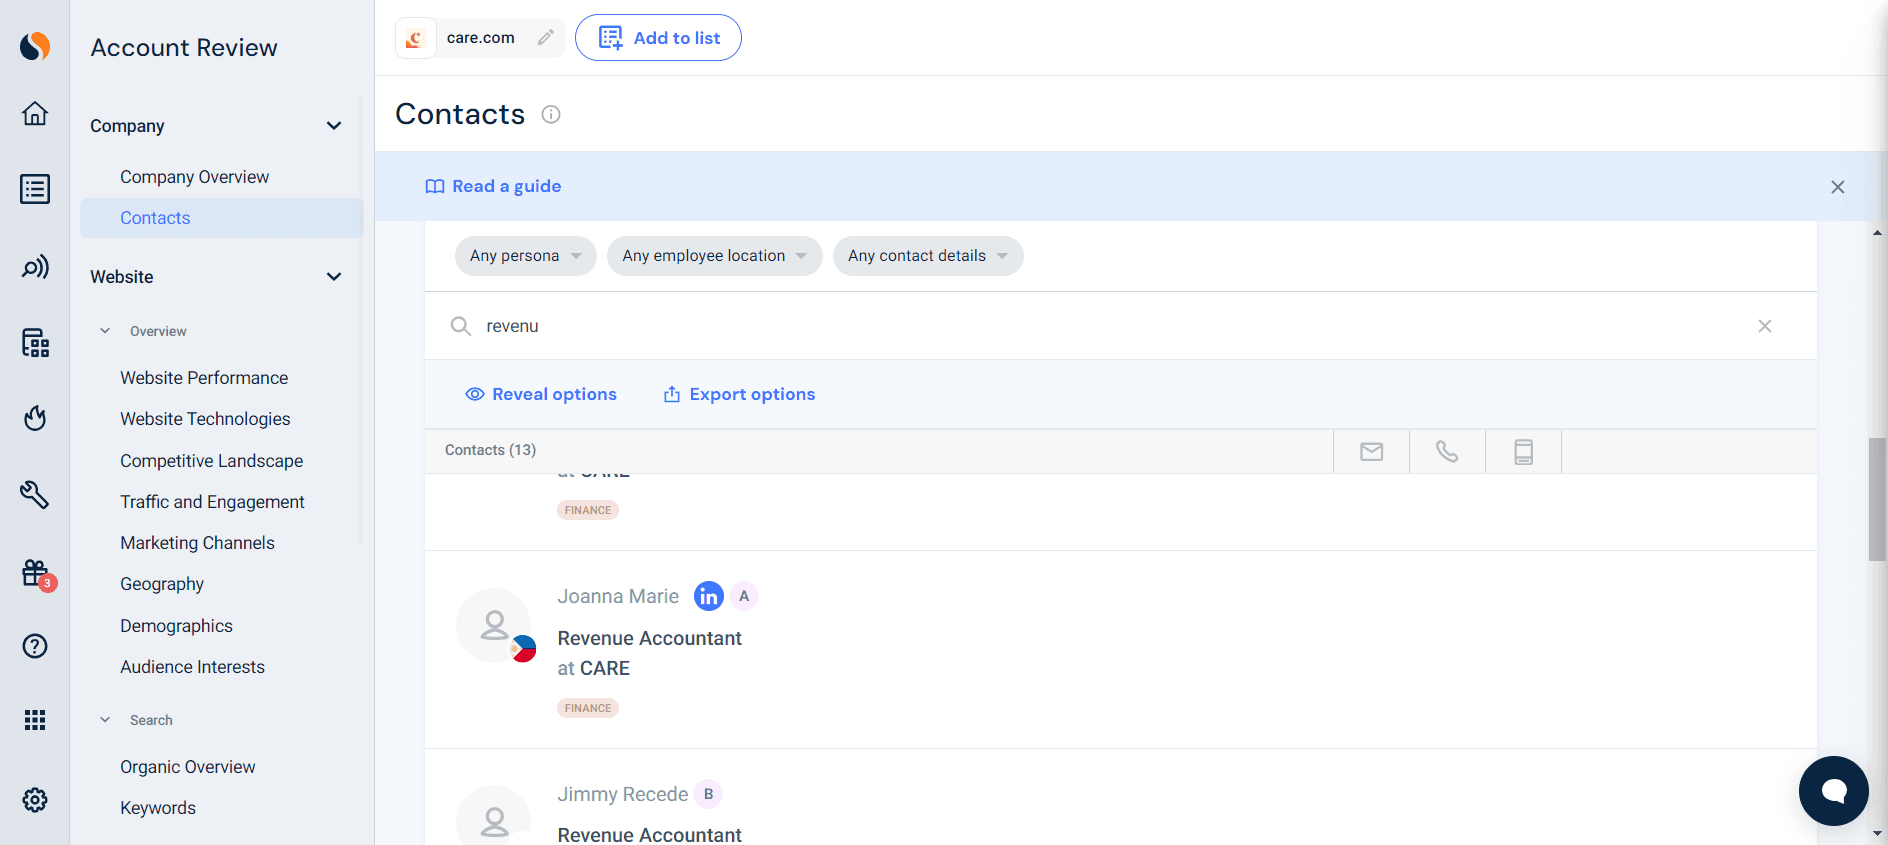Viewport: 1888px width, 845px height.
Task: Open the Read a guide link
Action: click(x=494, y=186)
